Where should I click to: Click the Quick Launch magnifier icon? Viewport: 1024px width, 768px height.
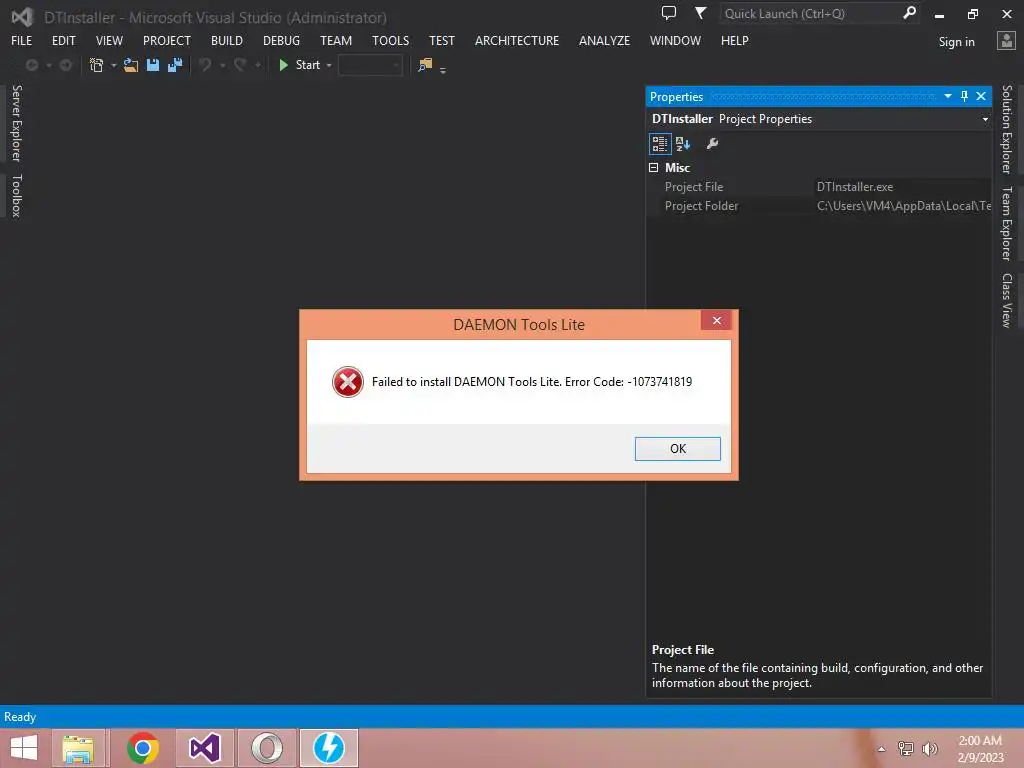pos(909,13)
